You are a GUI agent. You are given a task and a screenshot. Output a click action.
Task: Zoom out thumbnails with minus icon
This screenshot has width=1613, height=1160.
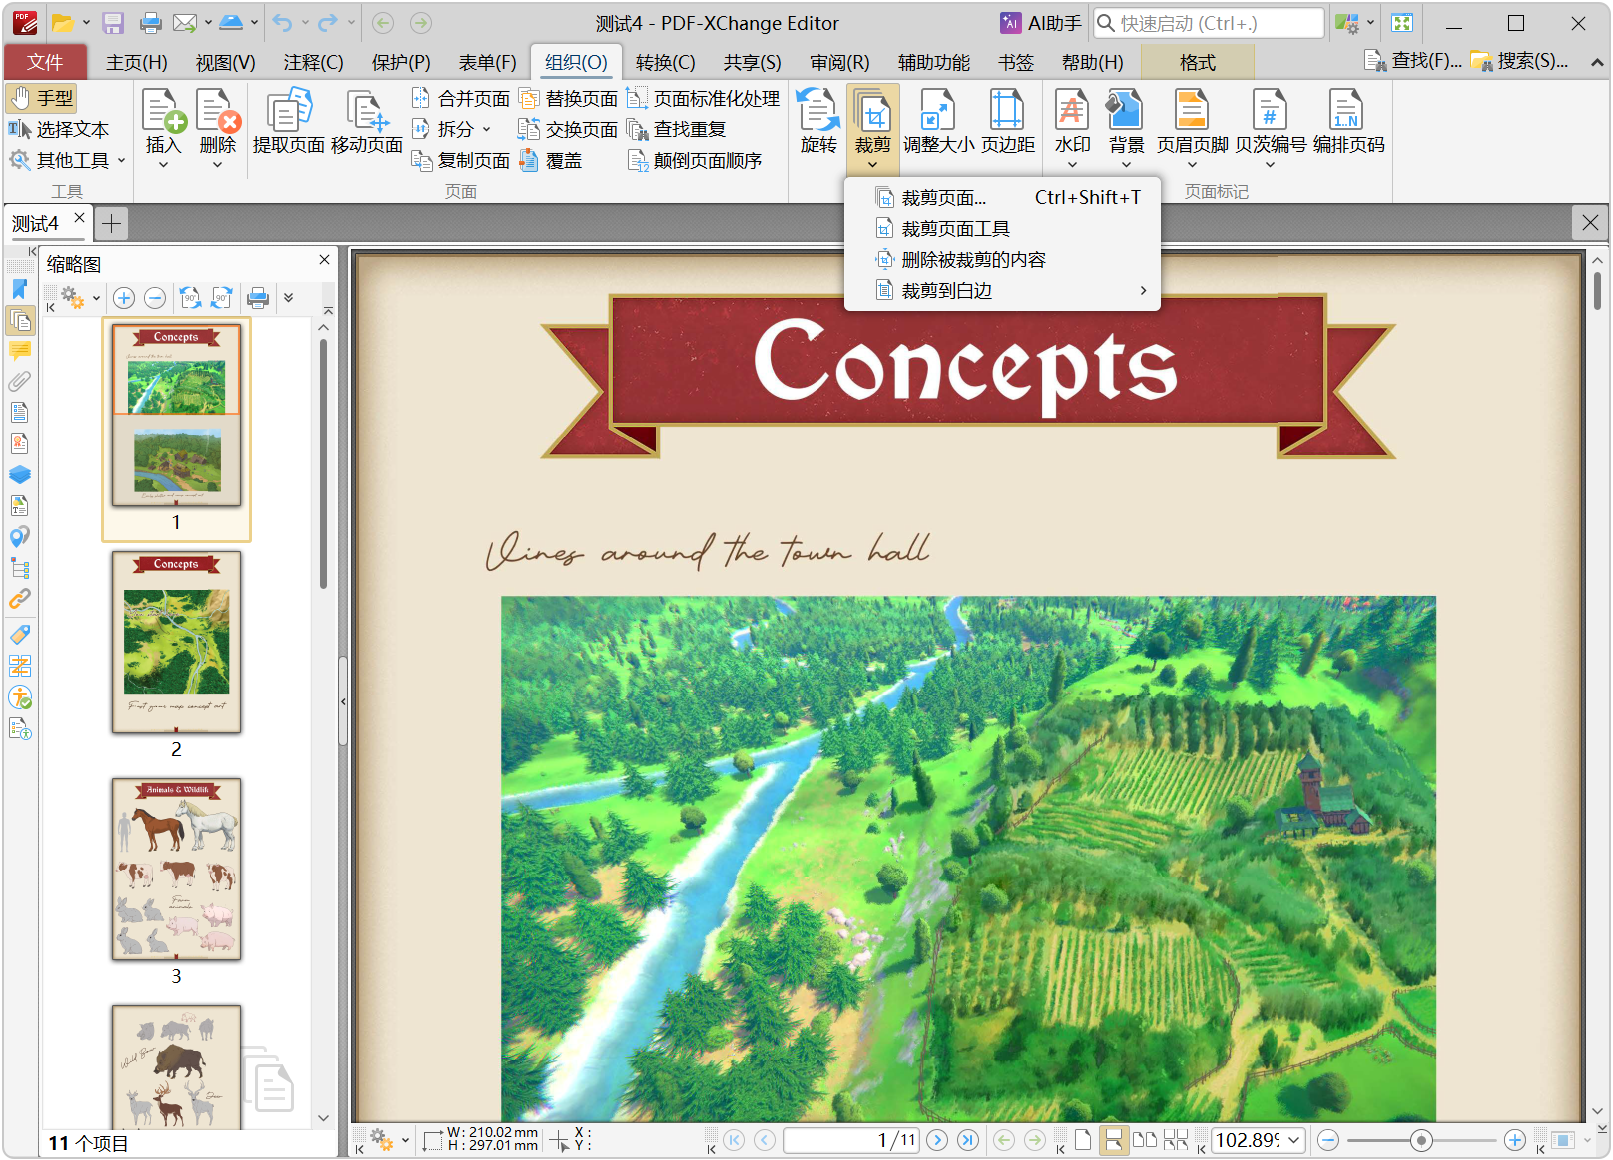pyautogui.click(x=155, y=298)
